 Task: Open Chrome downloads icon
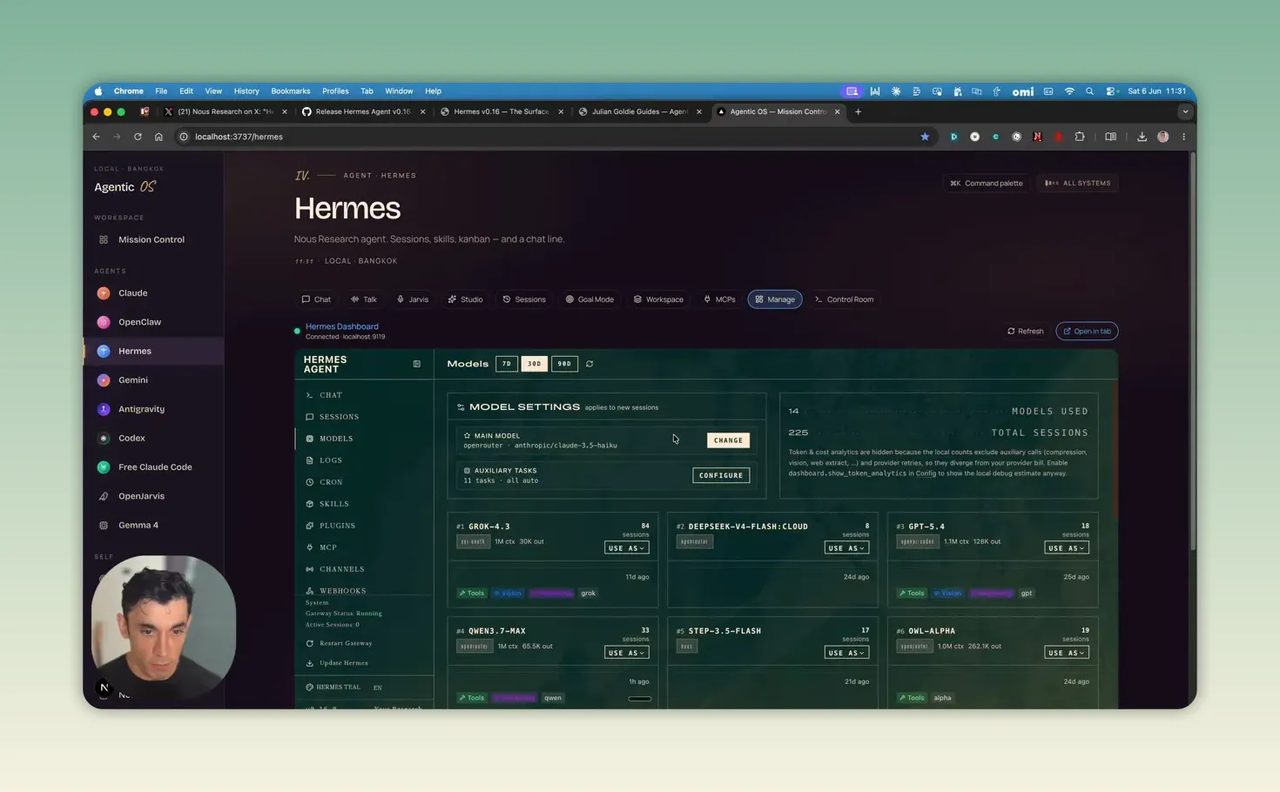tap(1142, 137)
